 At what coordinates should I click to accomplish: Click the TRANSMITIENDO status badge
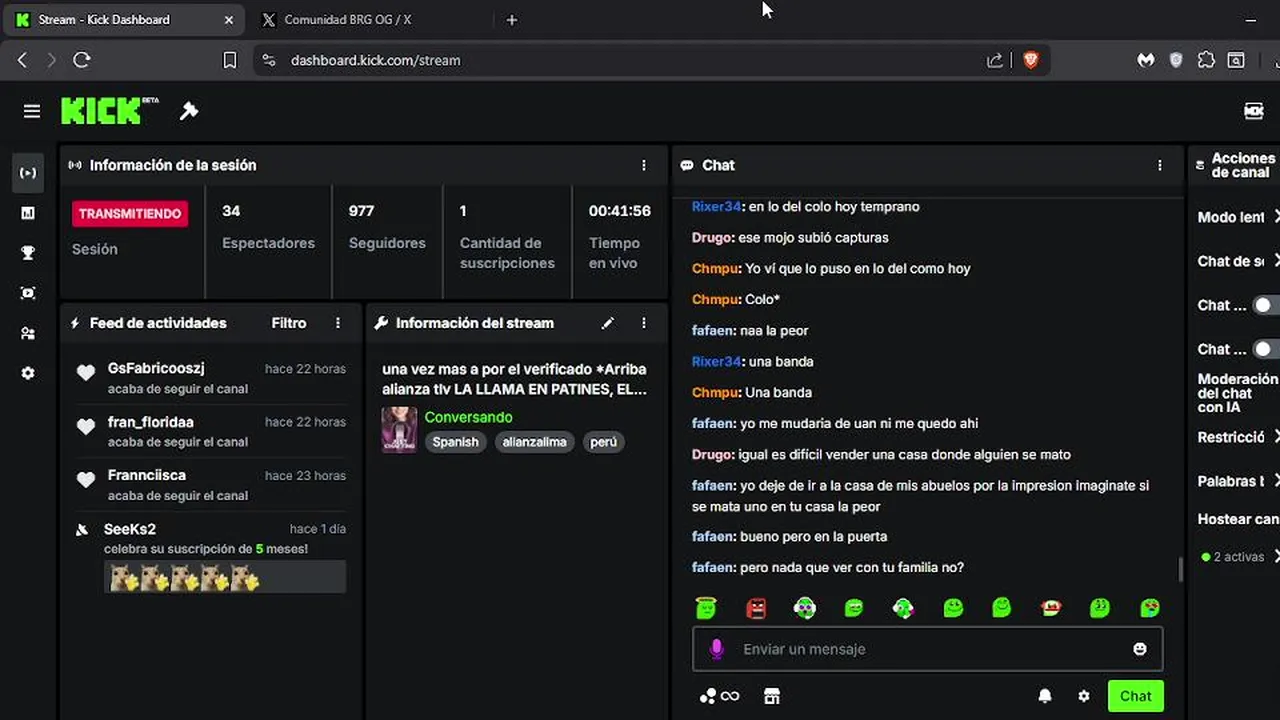click(130, 214)
